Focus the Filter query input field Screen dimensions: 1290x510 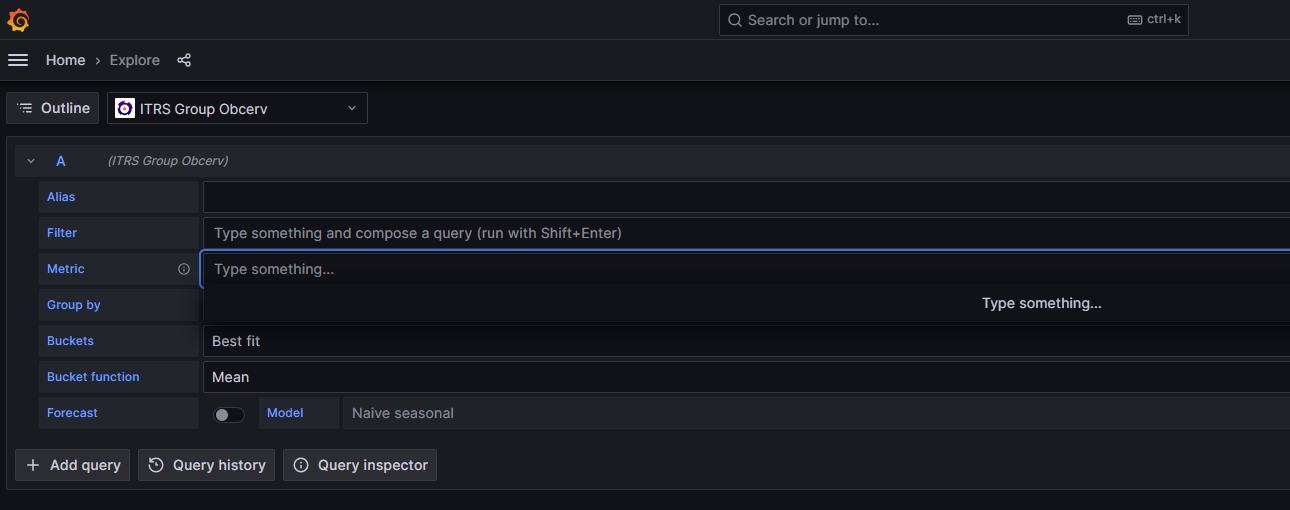point(746,233)
